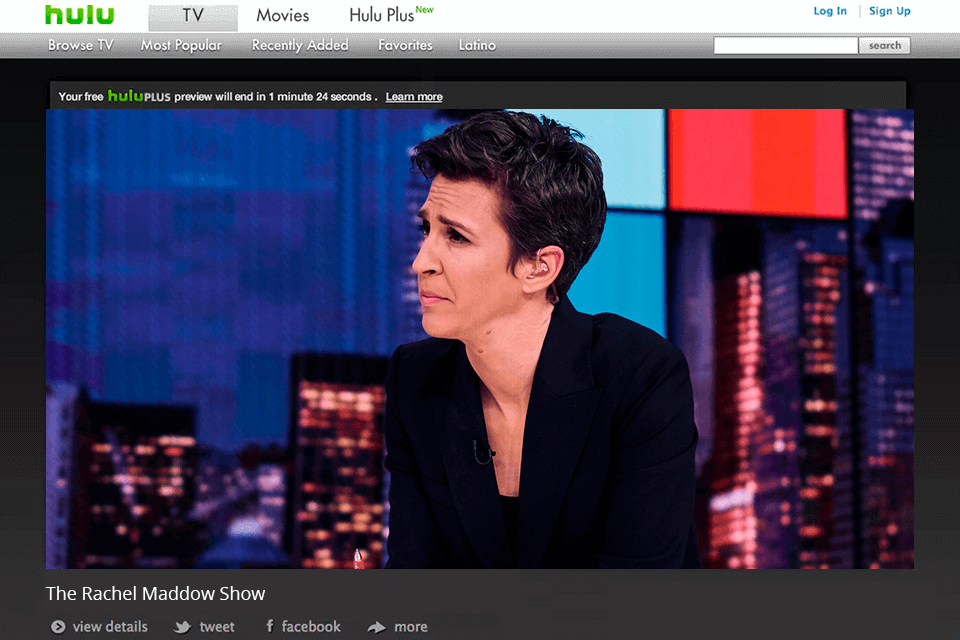Screen dimensions: 960x640
Task: Click the Sign Up link
Action: [x=890, y=11]
